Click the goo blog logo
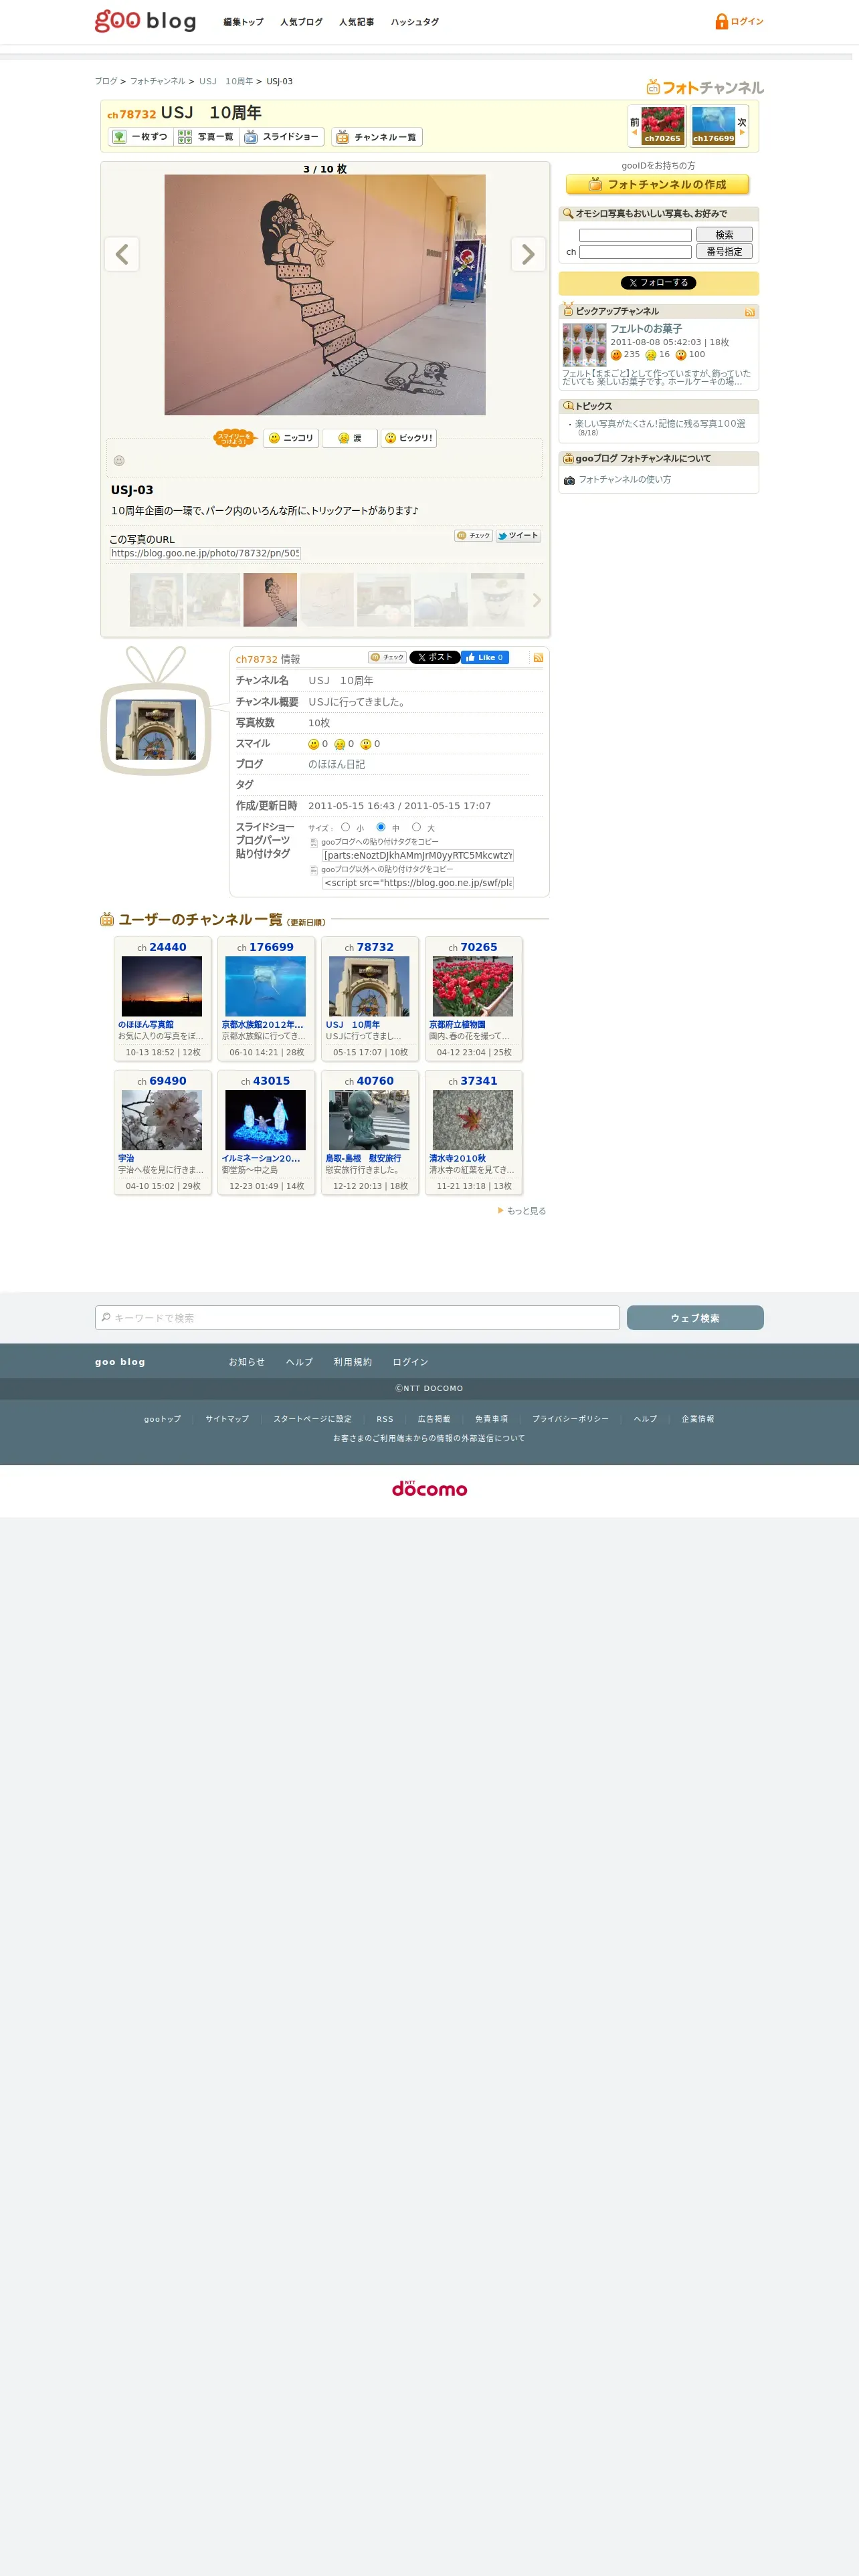 [145, 21]
